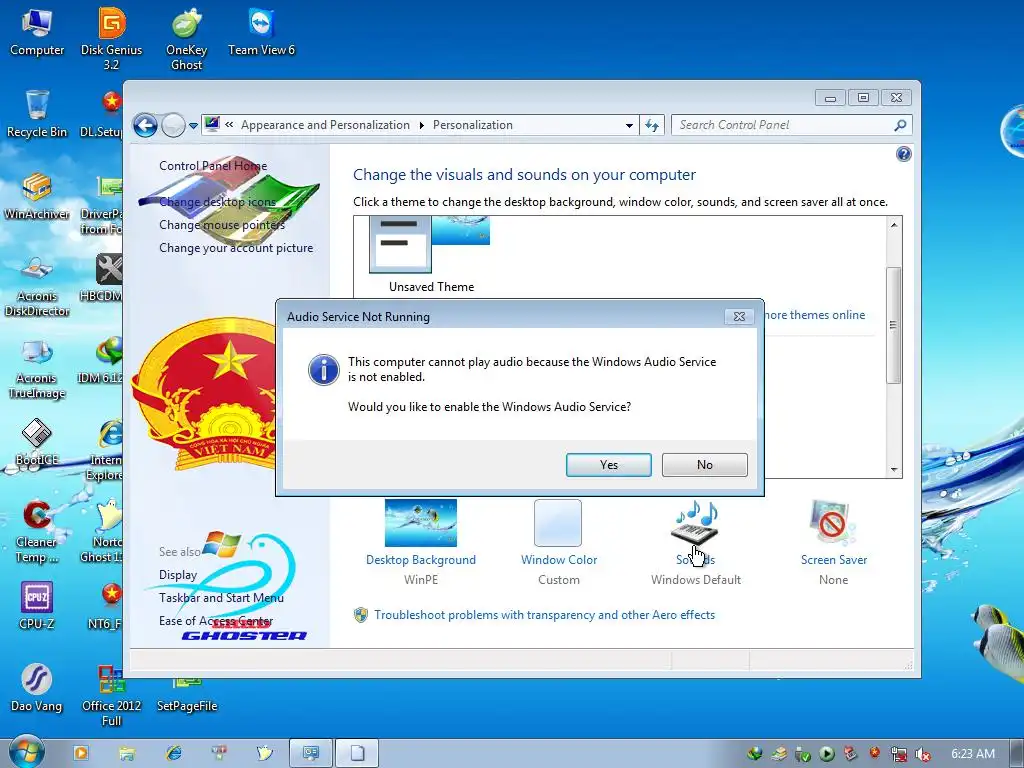Viewport: 1024px width, 768px height.
Task: Open Troubleshoot transparency and Aero effects link
Action: 545,615
